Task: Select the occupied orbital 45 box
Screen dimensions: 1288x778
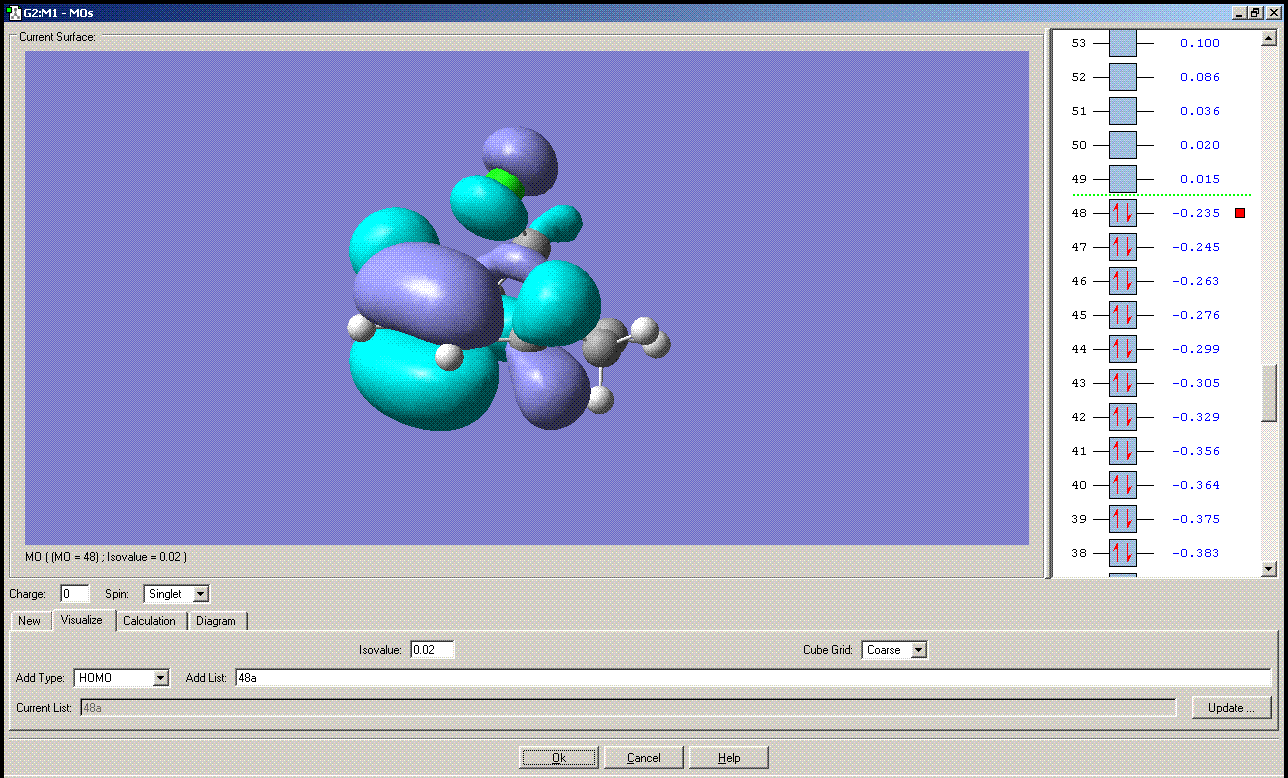Action: [x=1123, y=315]
